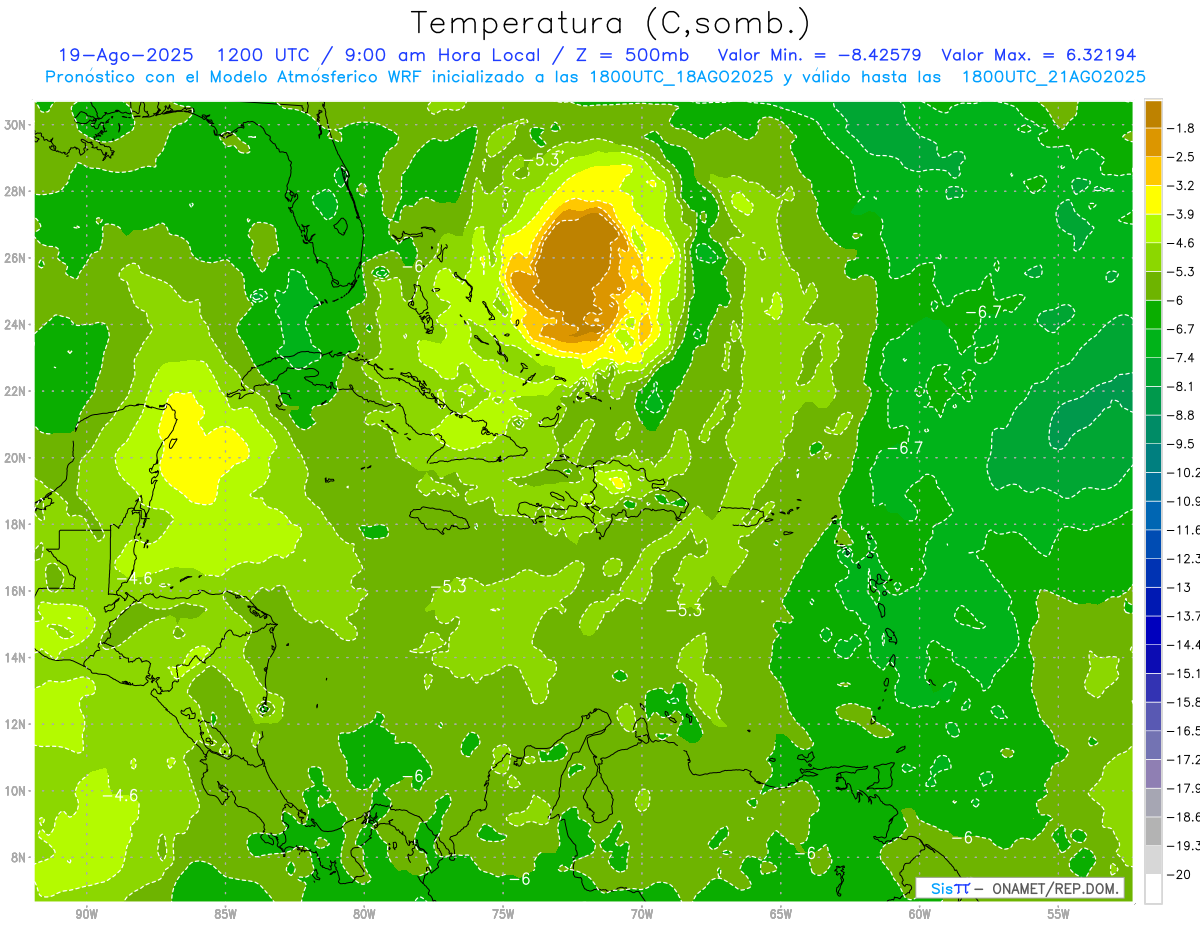Click the 80W longitude axis label
Image resolution: width=1200 pixels, height=927 pixels.
pos(364,914)
